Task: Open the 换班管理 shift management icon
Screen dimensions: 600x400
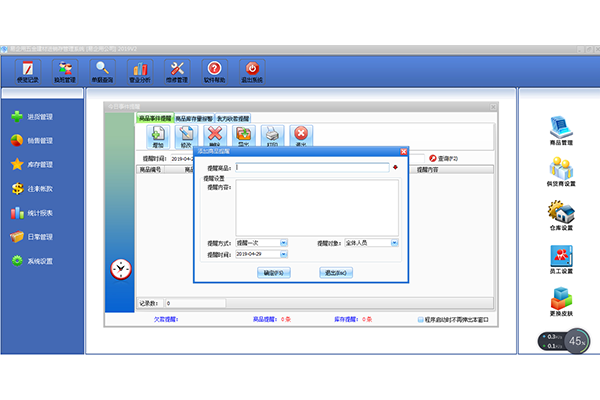Action: (x=65, y=72)
